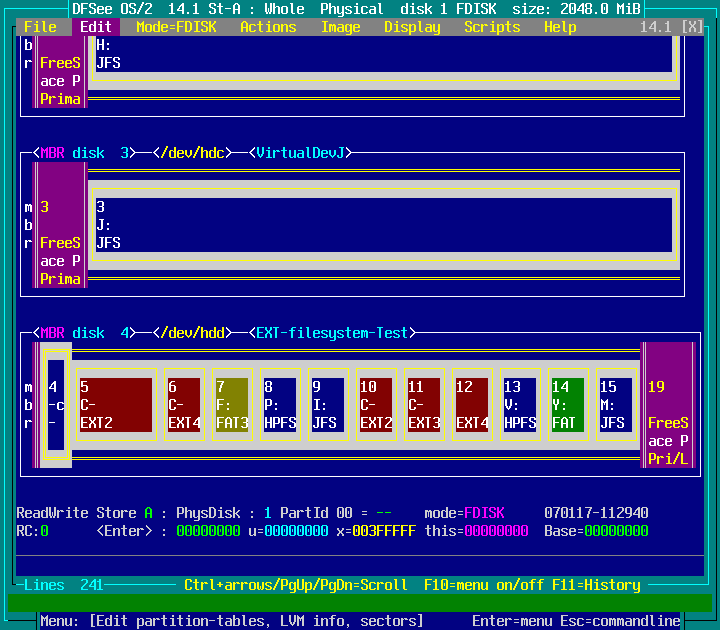Click the small partition 4 block
Image resolution: width=720 pixels, height=630 pixels.
point(56,405)
